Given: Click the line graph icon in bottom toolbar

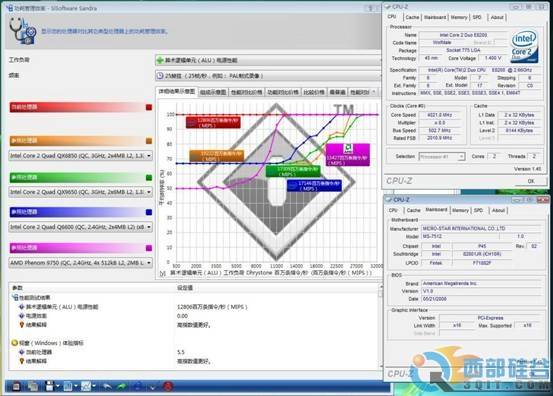Looking at the screenshot, I should [86, 386].
